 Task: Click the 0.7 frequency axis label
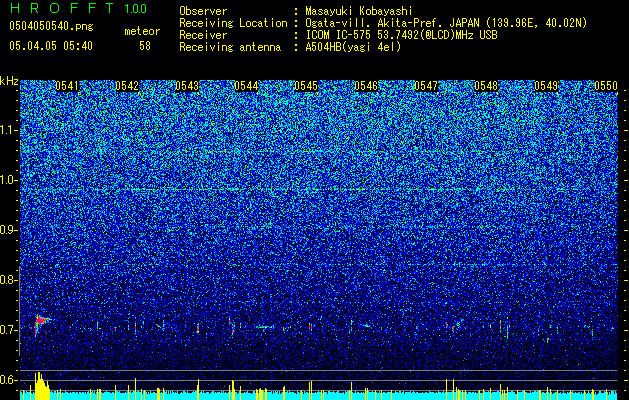click(8, 330)
